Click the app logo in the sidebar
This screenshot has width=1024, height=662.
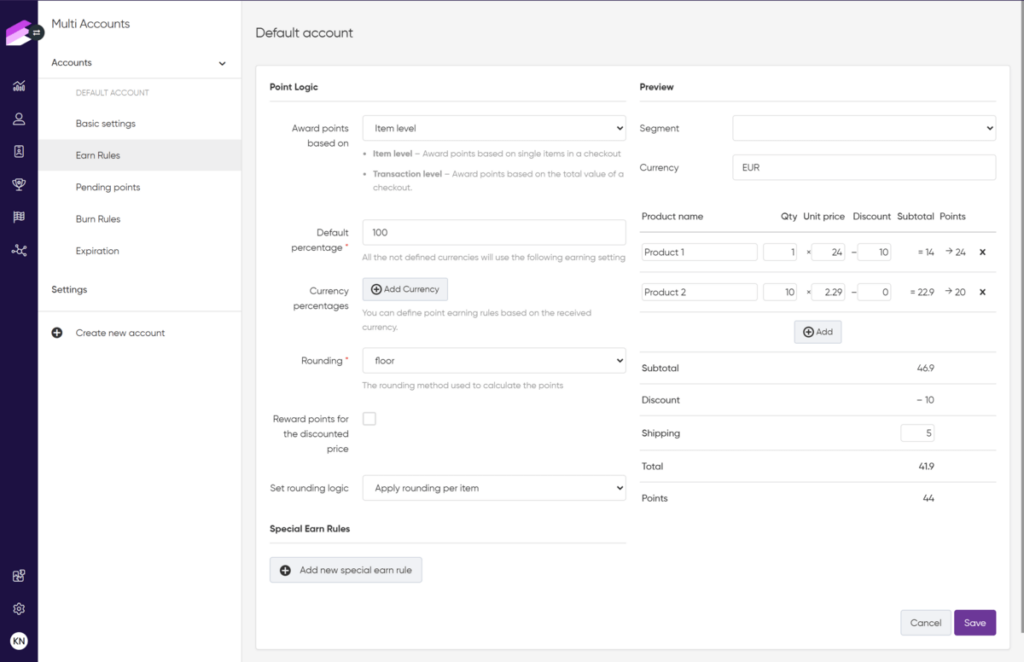point(19,33)
